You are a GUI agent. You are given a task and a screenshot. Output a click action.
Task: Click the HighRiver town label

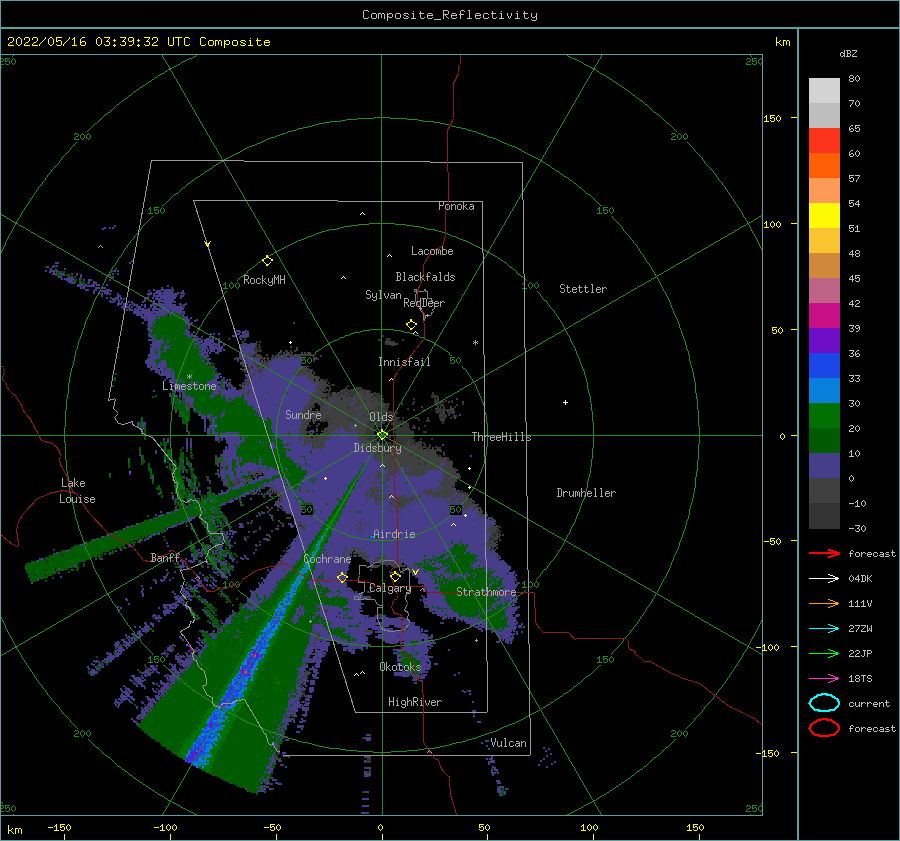(415, 702)
